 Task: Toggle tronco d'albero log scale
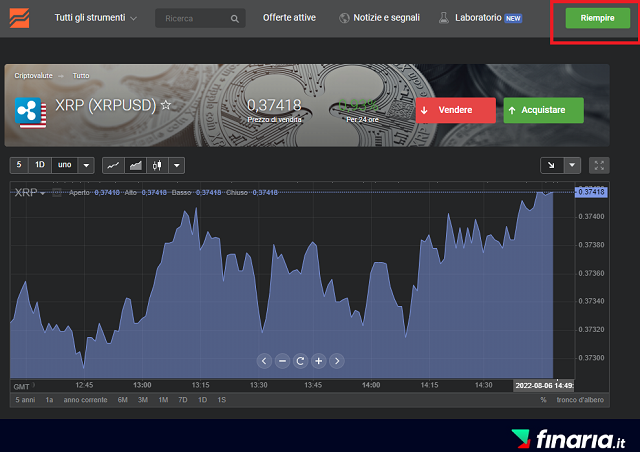(x=580, y=400)
